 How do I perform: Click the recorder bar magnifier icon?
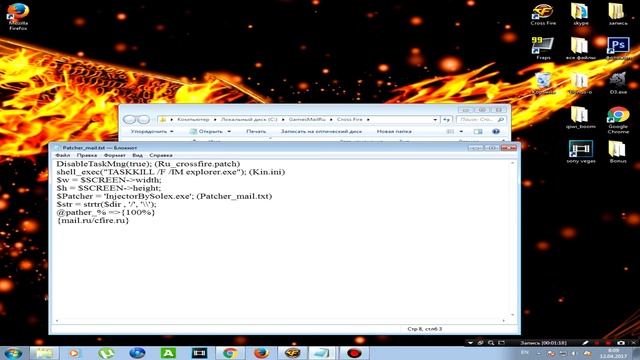pos(491,343)
